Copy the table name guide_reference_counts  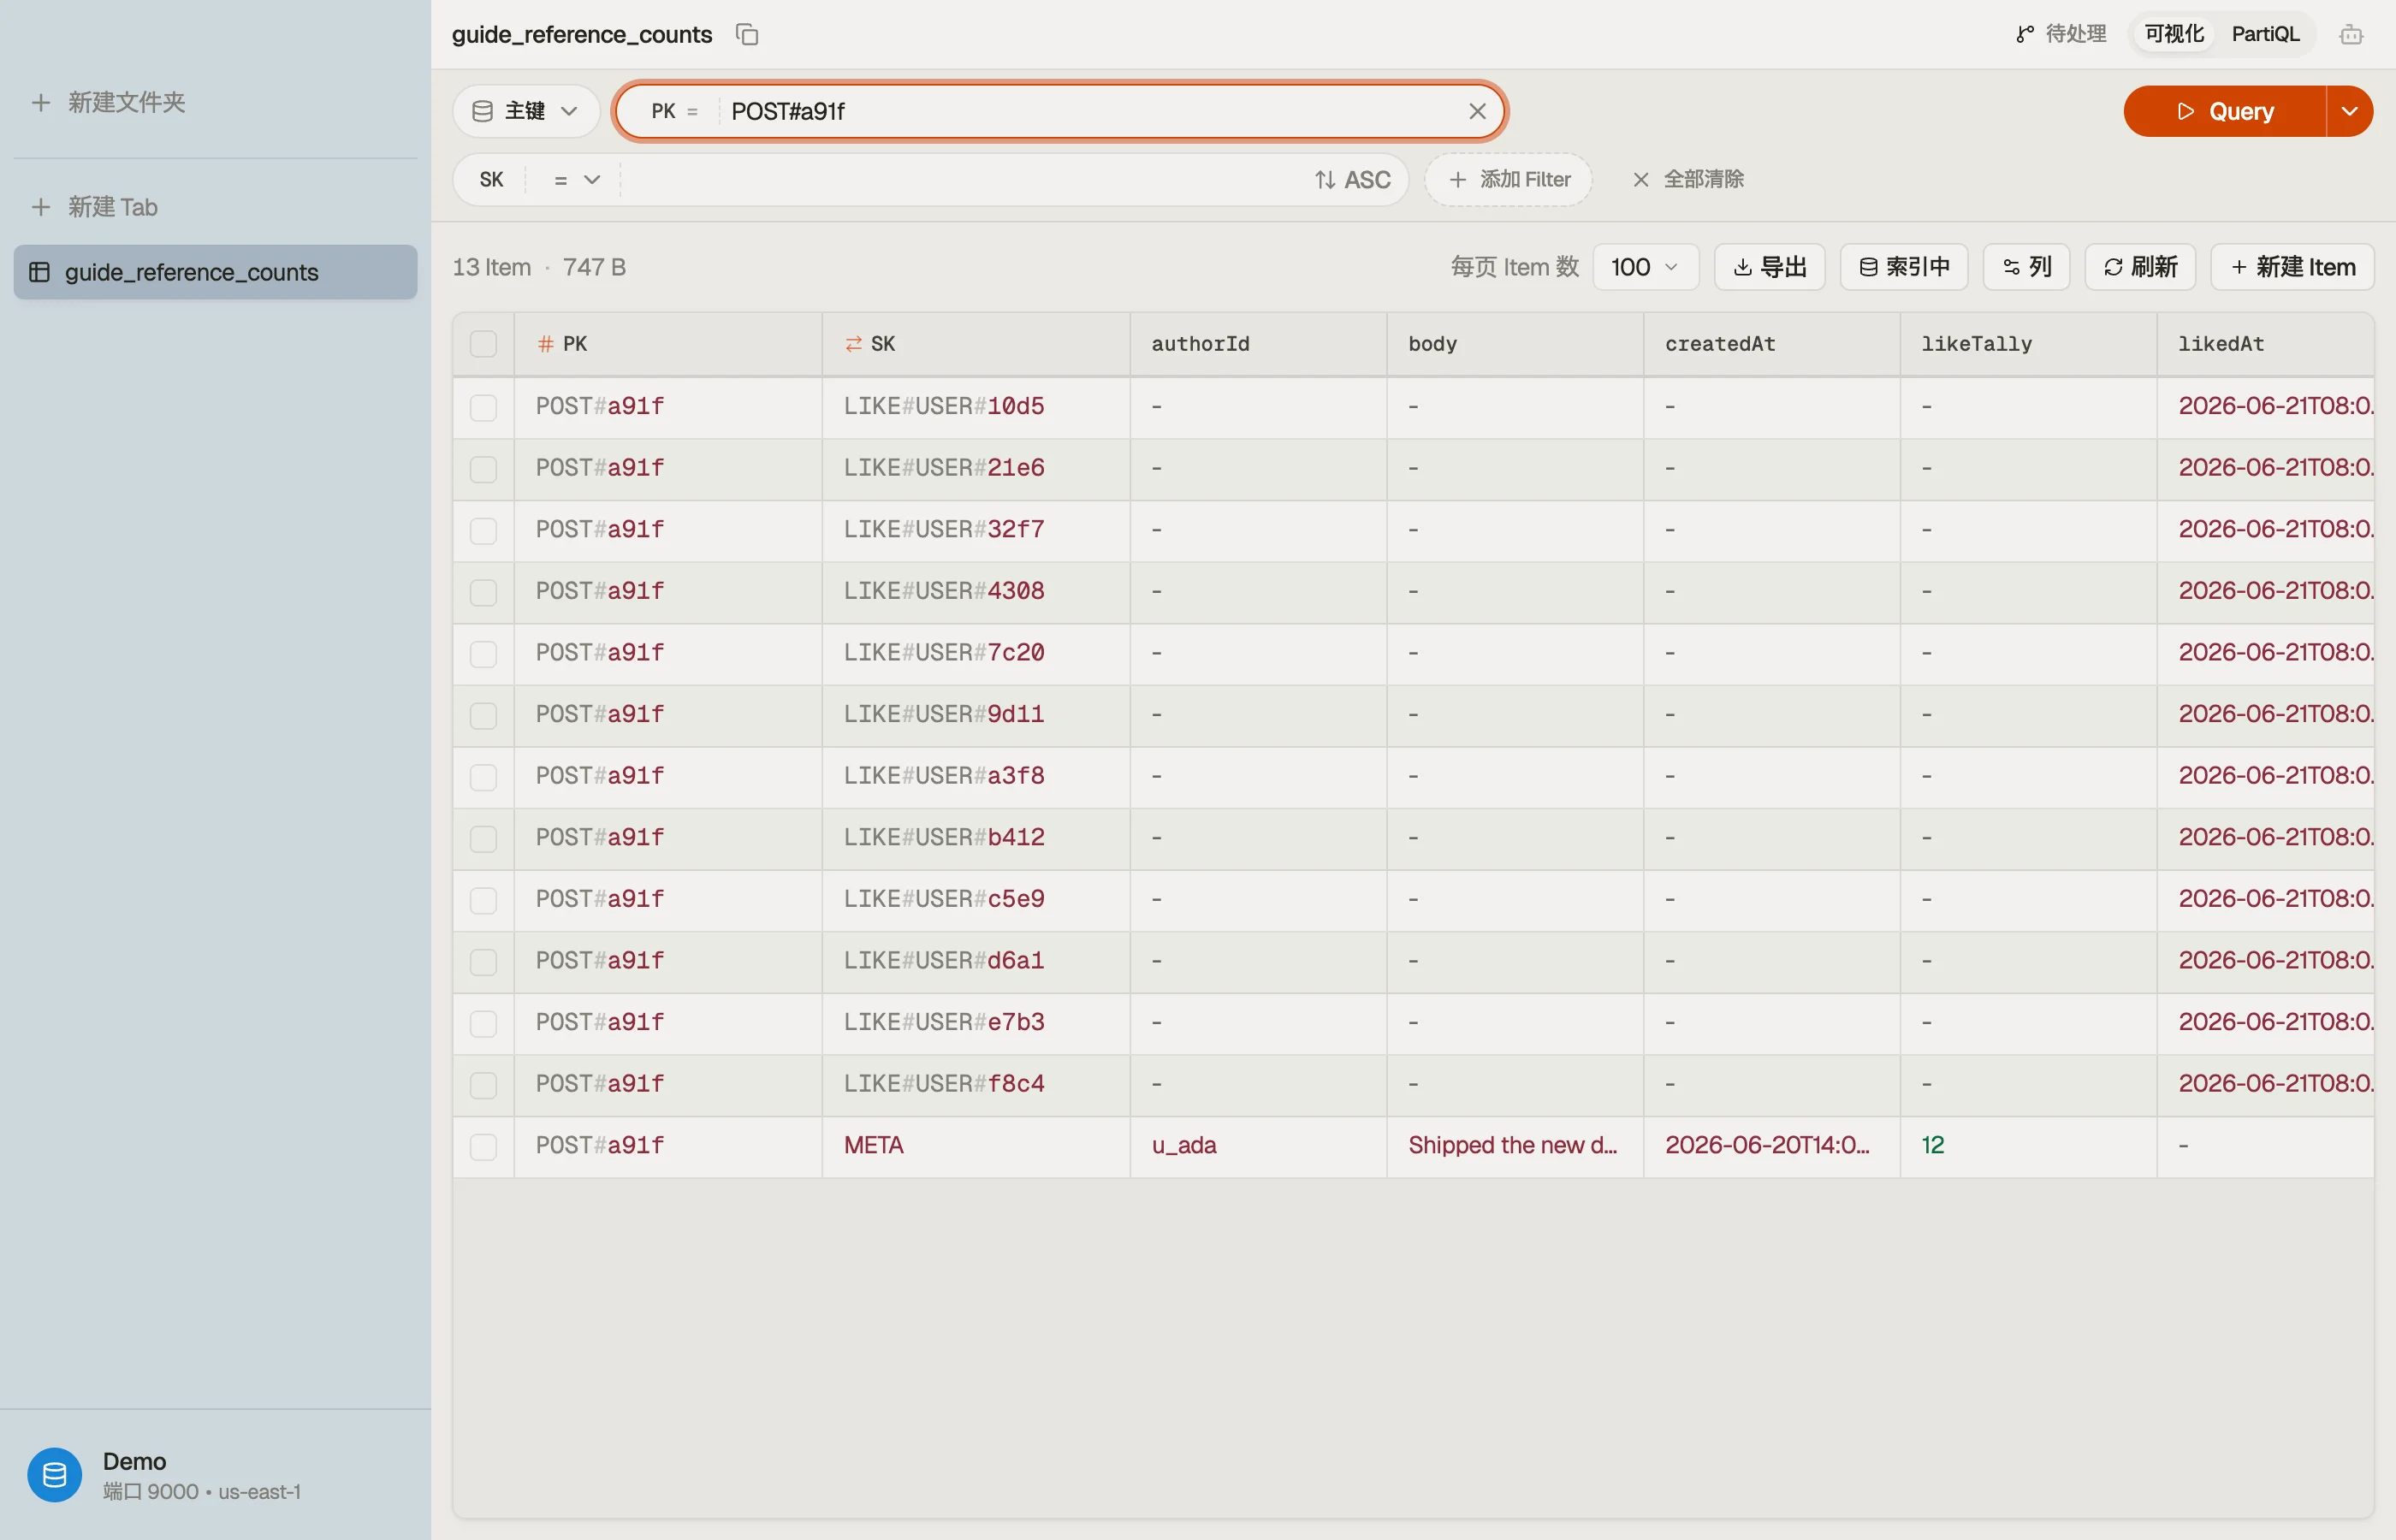click(x=747, y=34)
